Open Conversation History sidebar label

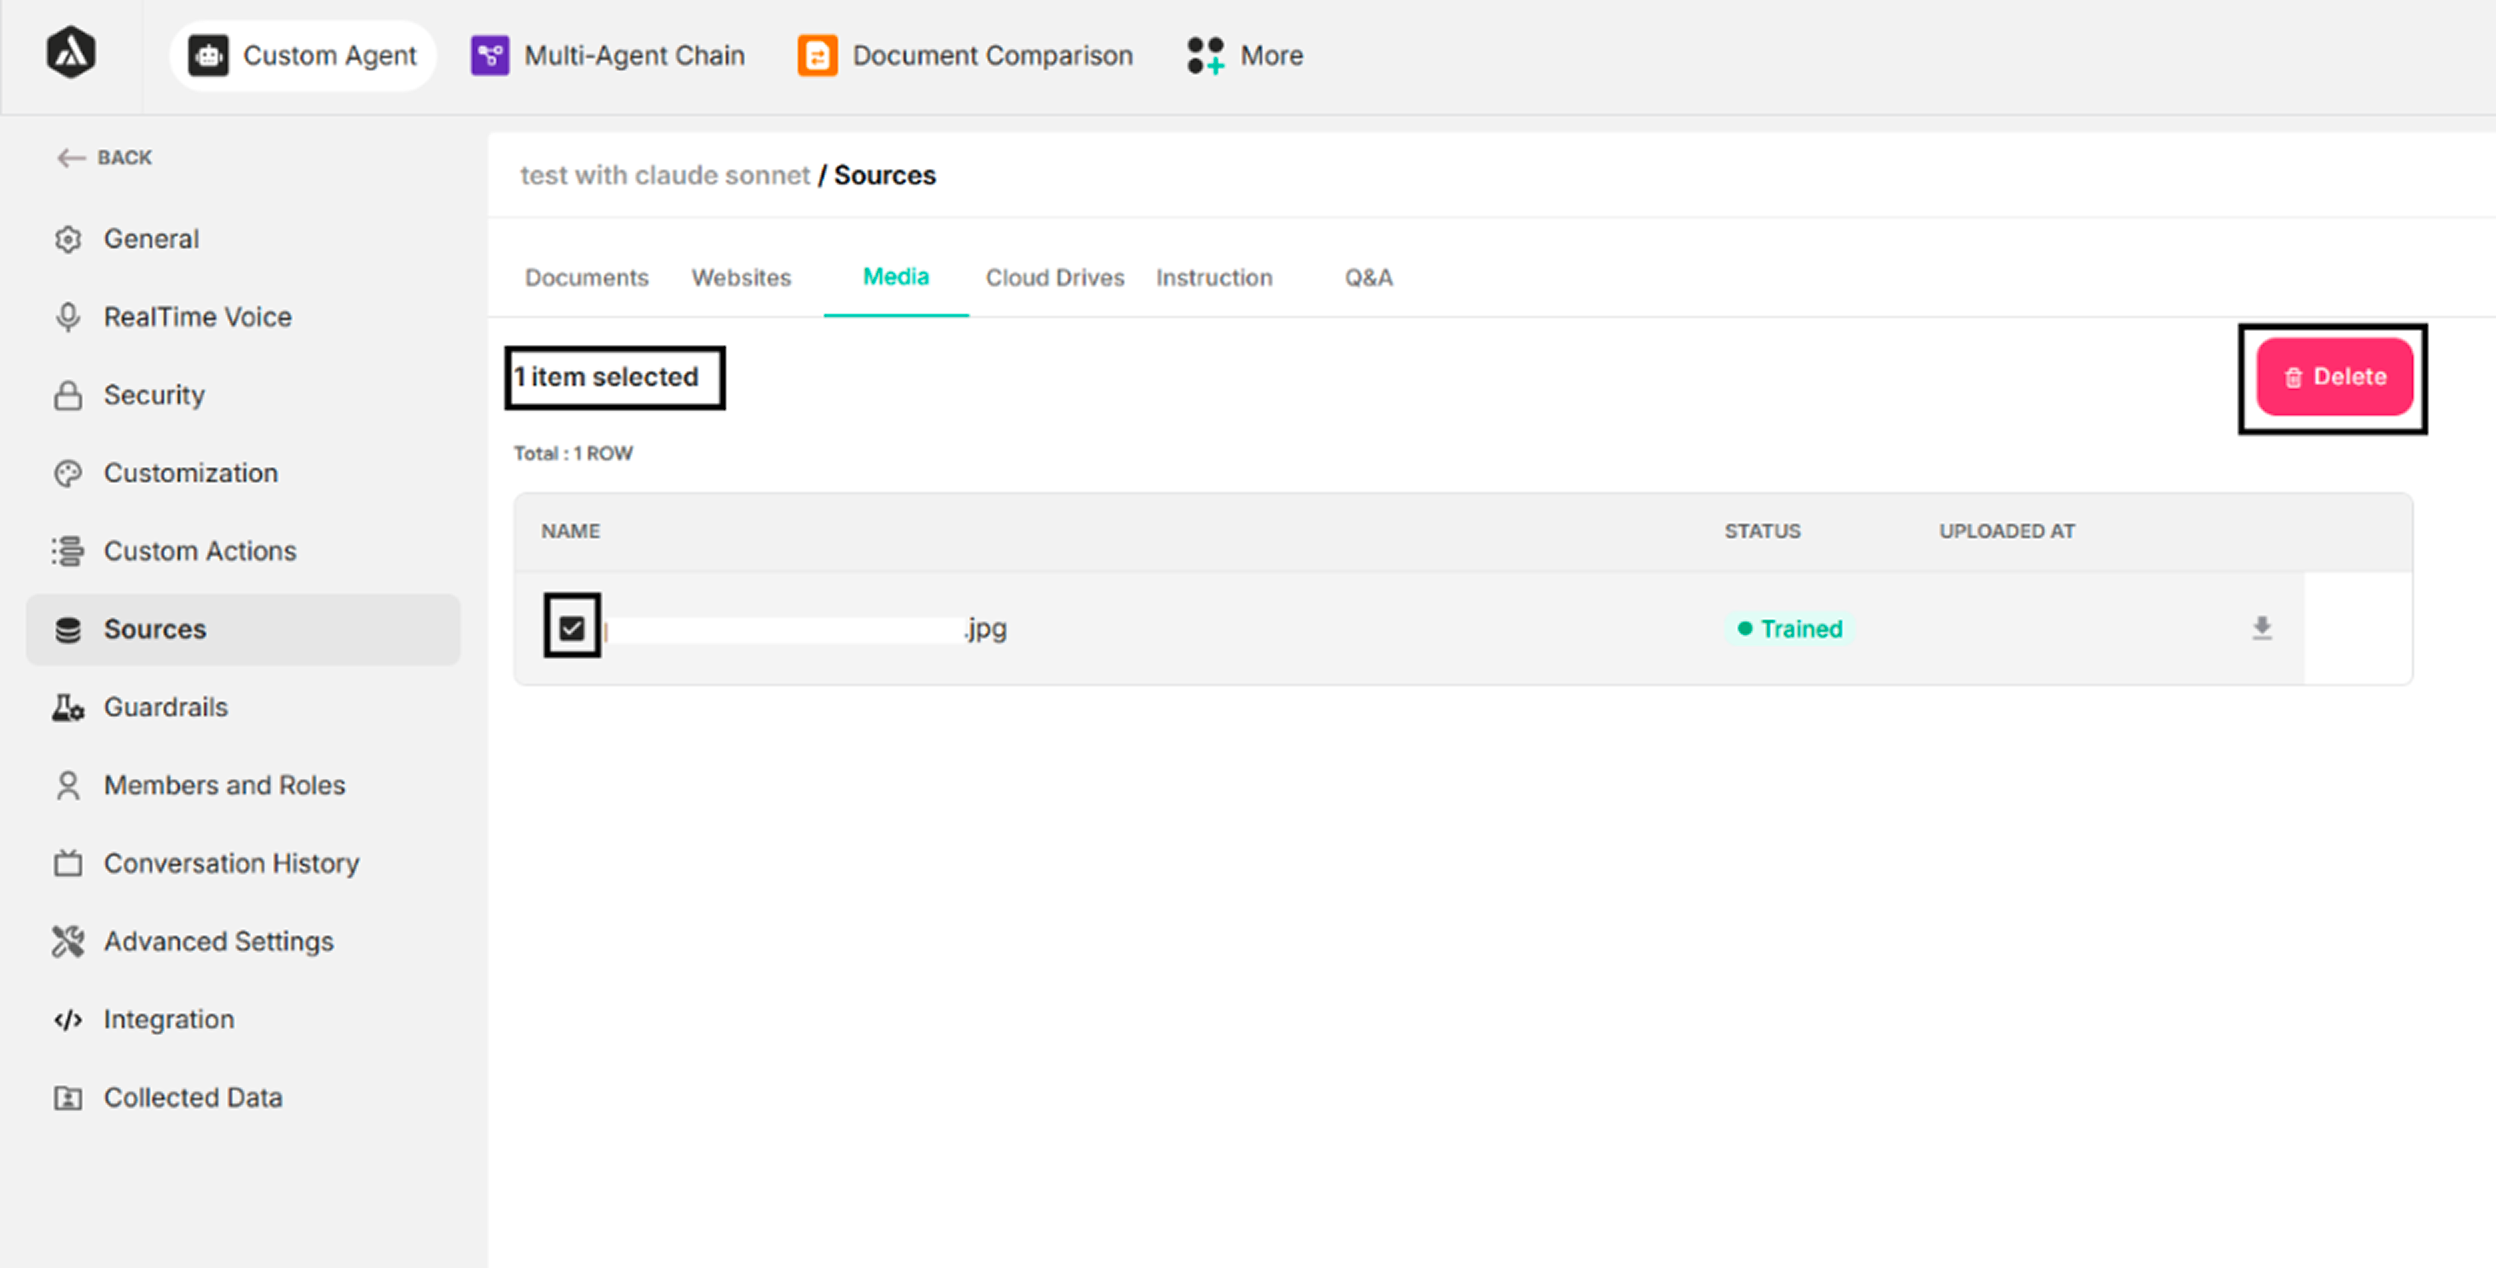coord(232,863)
